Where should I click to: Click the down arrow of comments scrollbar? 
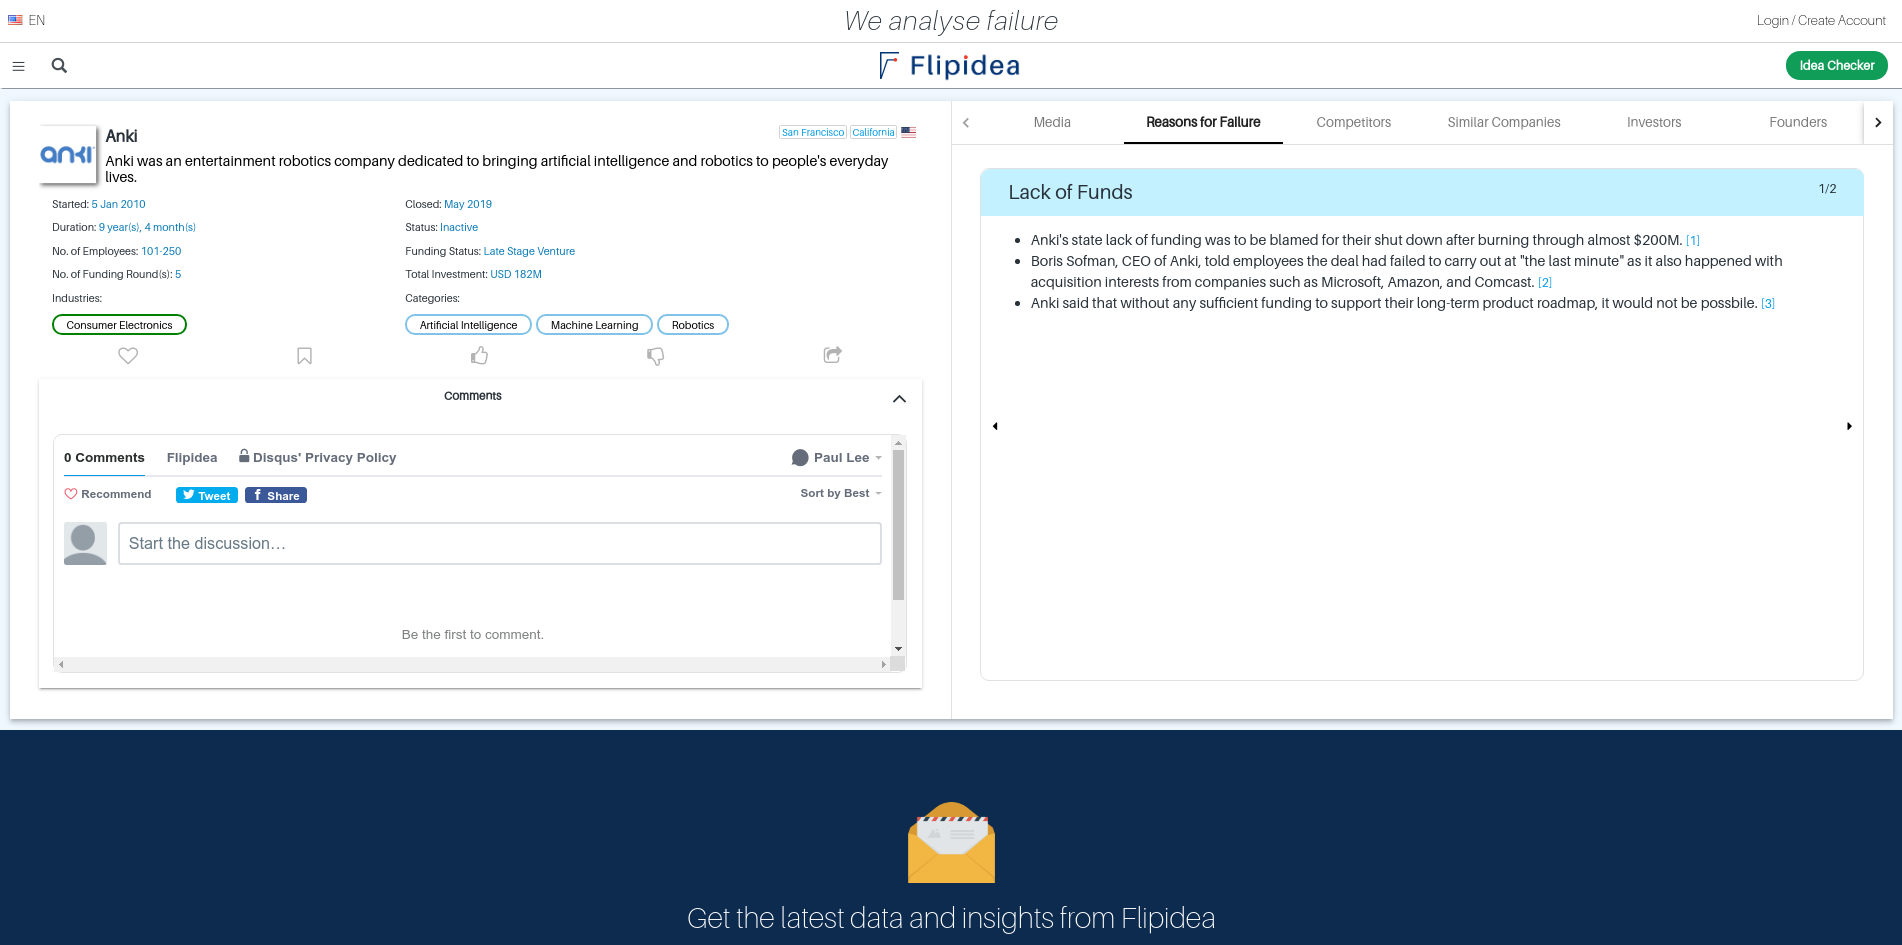[898, 649]
